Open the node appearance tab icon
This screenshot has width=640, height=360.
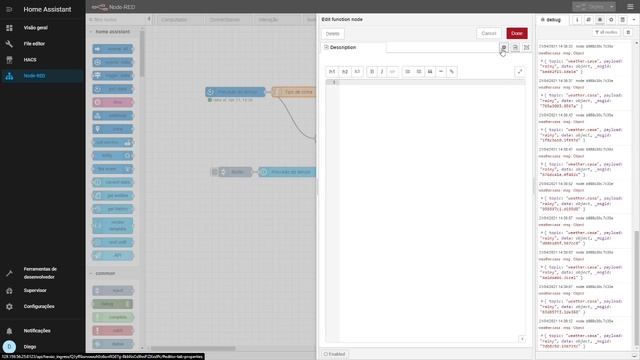pos(527,47)
